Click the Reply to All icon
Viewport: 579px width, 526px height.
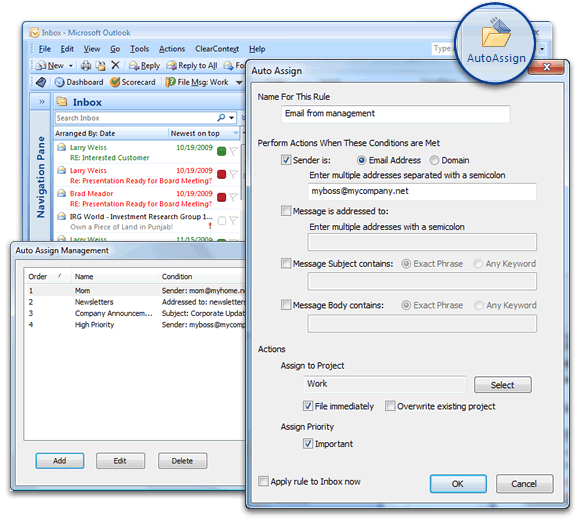[171, 66]
